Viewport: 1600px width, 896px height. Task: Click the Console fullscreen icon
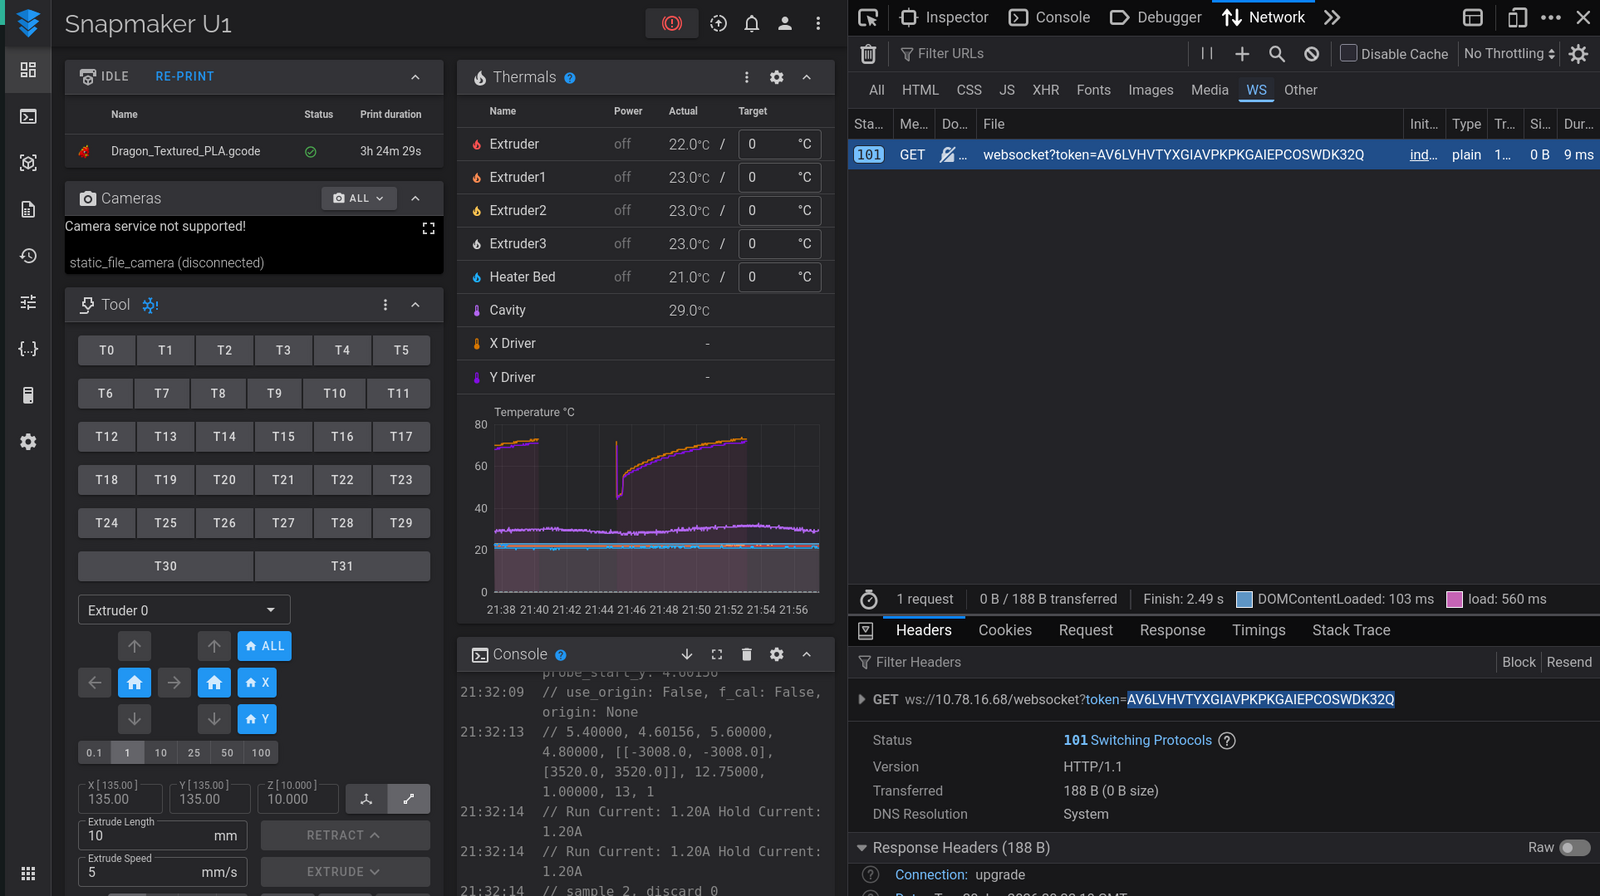click(717, 654)
